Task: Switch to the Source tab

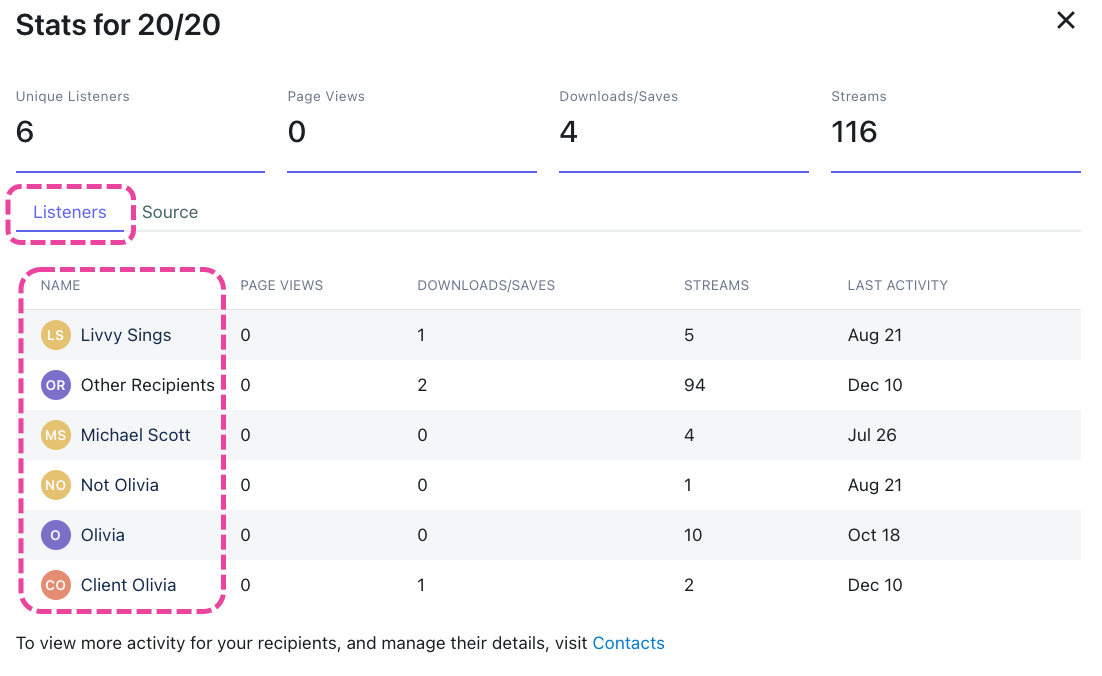Action: 170,212
